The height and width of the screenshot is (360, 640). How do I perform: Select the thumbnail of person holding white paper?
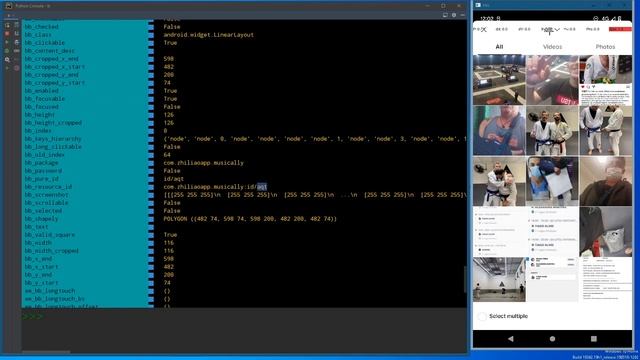click(552, 181)
